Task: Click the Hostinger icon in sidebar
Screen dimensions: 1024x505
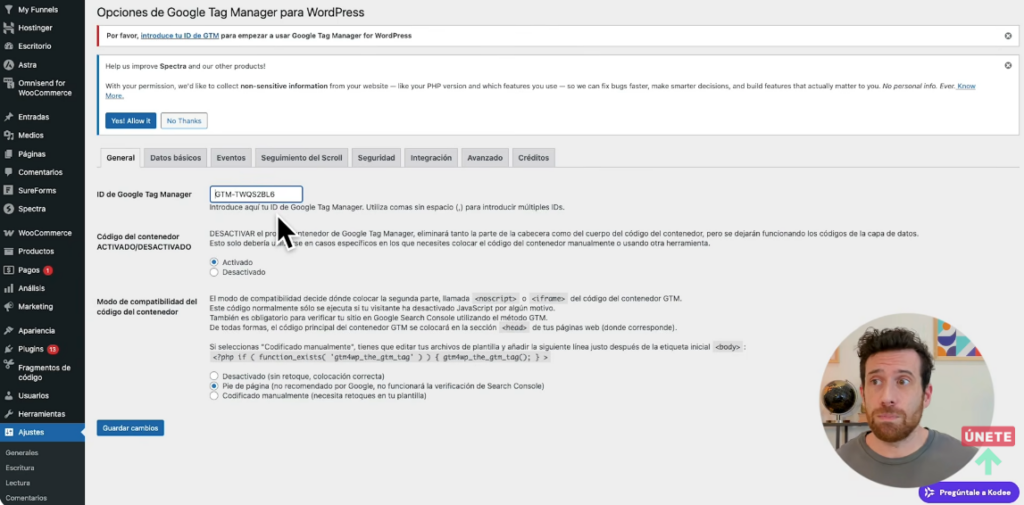Action: click(x=8, y=28)
